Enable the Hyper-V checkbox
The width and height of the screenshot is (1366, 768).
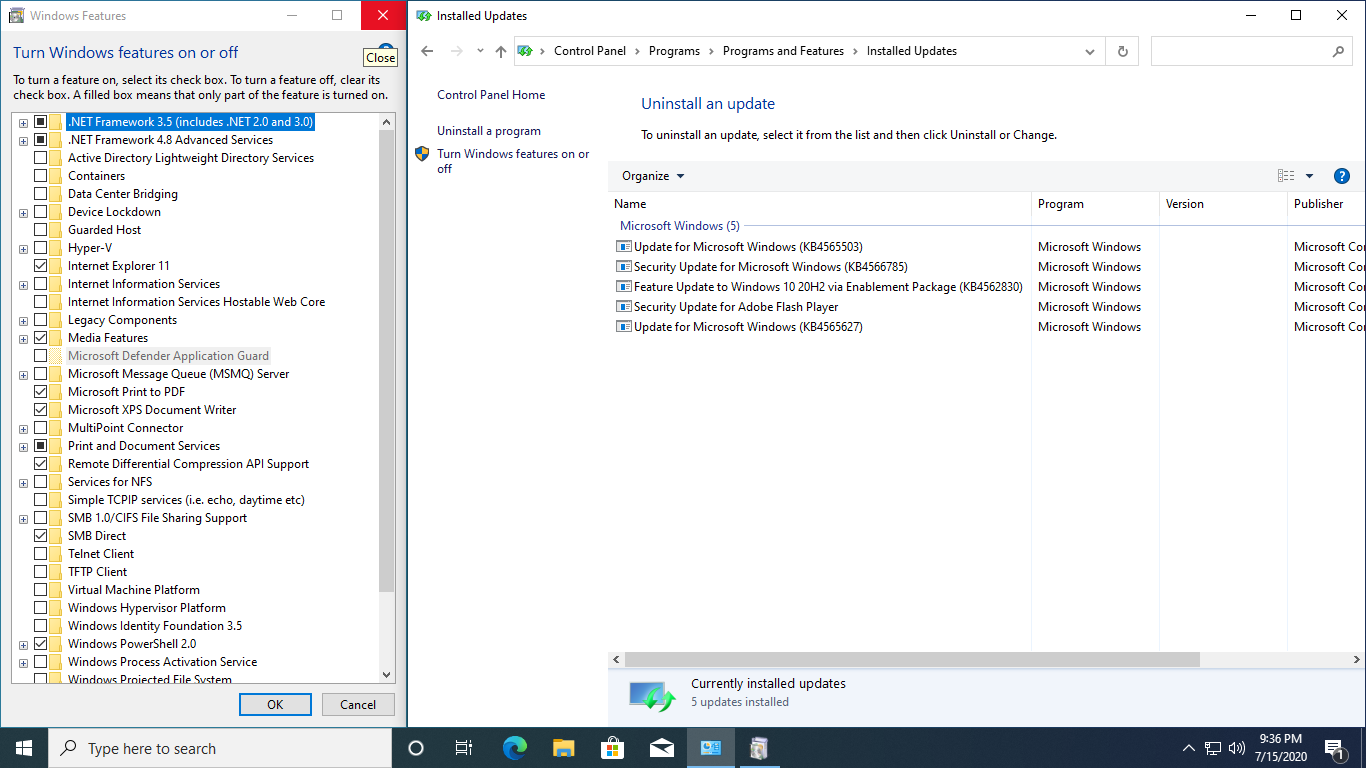tap(41, 248)
